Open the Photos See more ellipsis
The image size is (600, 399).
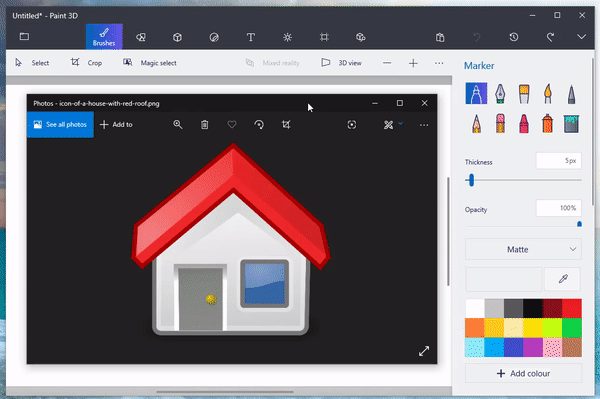point(424,125)
